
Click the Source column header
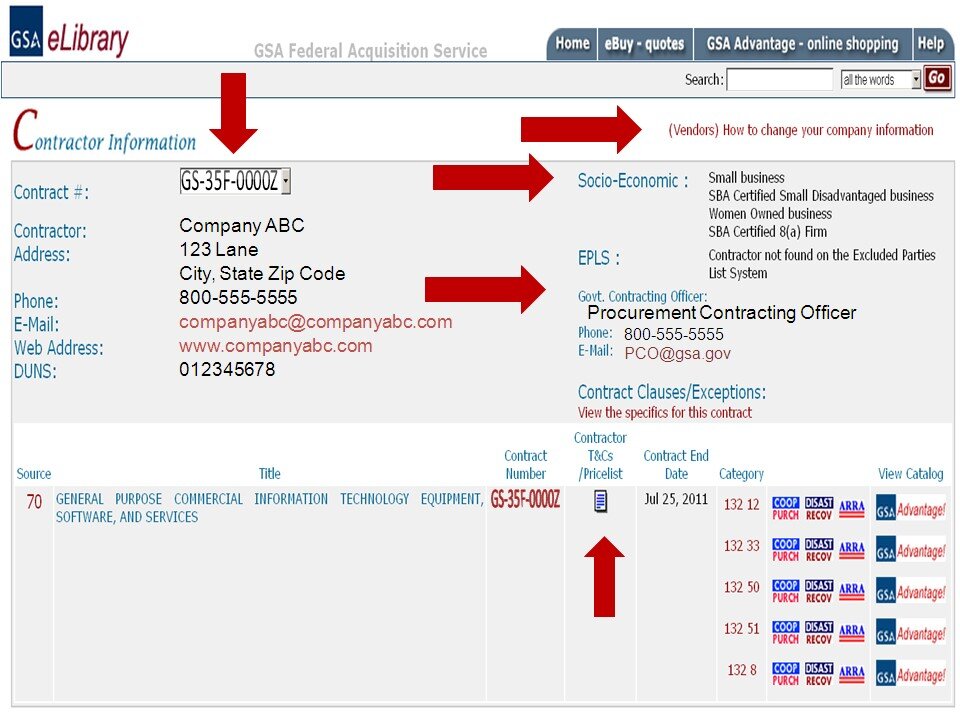coord(34,474)
